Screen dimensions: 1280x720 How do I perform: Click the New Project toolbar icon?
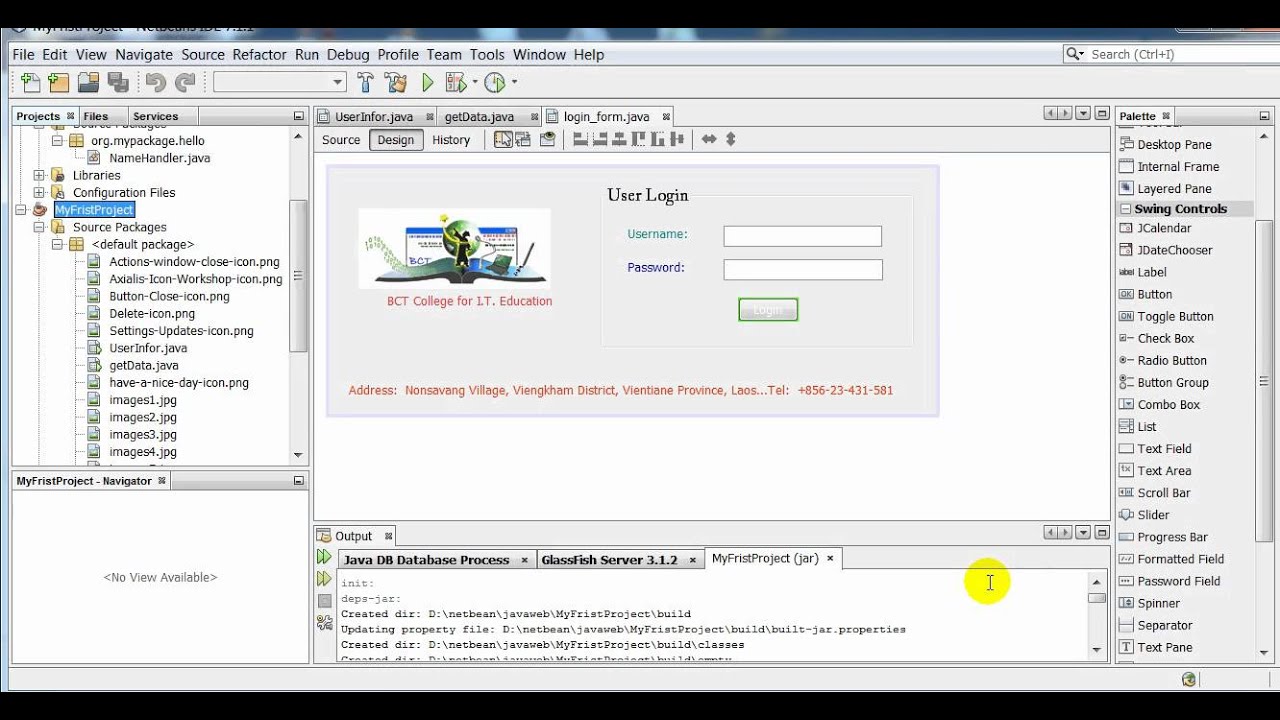(x=59, y=82)
